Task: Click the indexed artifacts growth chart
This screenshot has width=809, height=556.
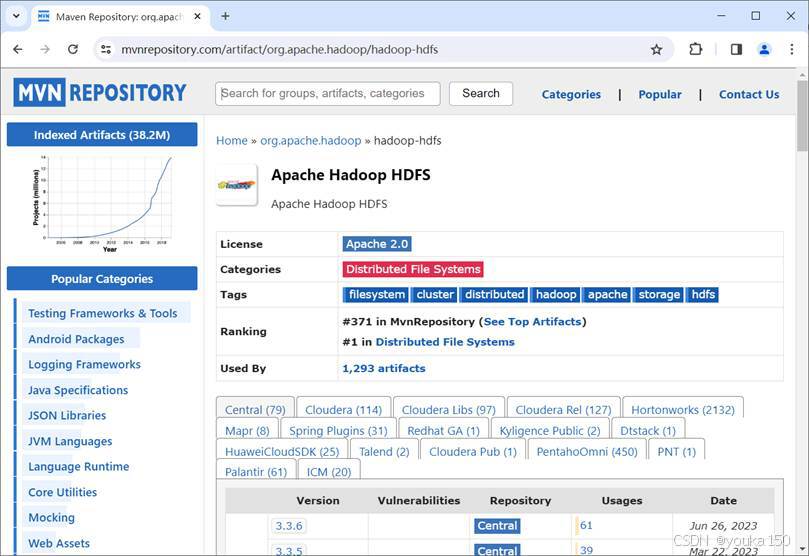Action: pyautogui.click(x=102, y=204)
